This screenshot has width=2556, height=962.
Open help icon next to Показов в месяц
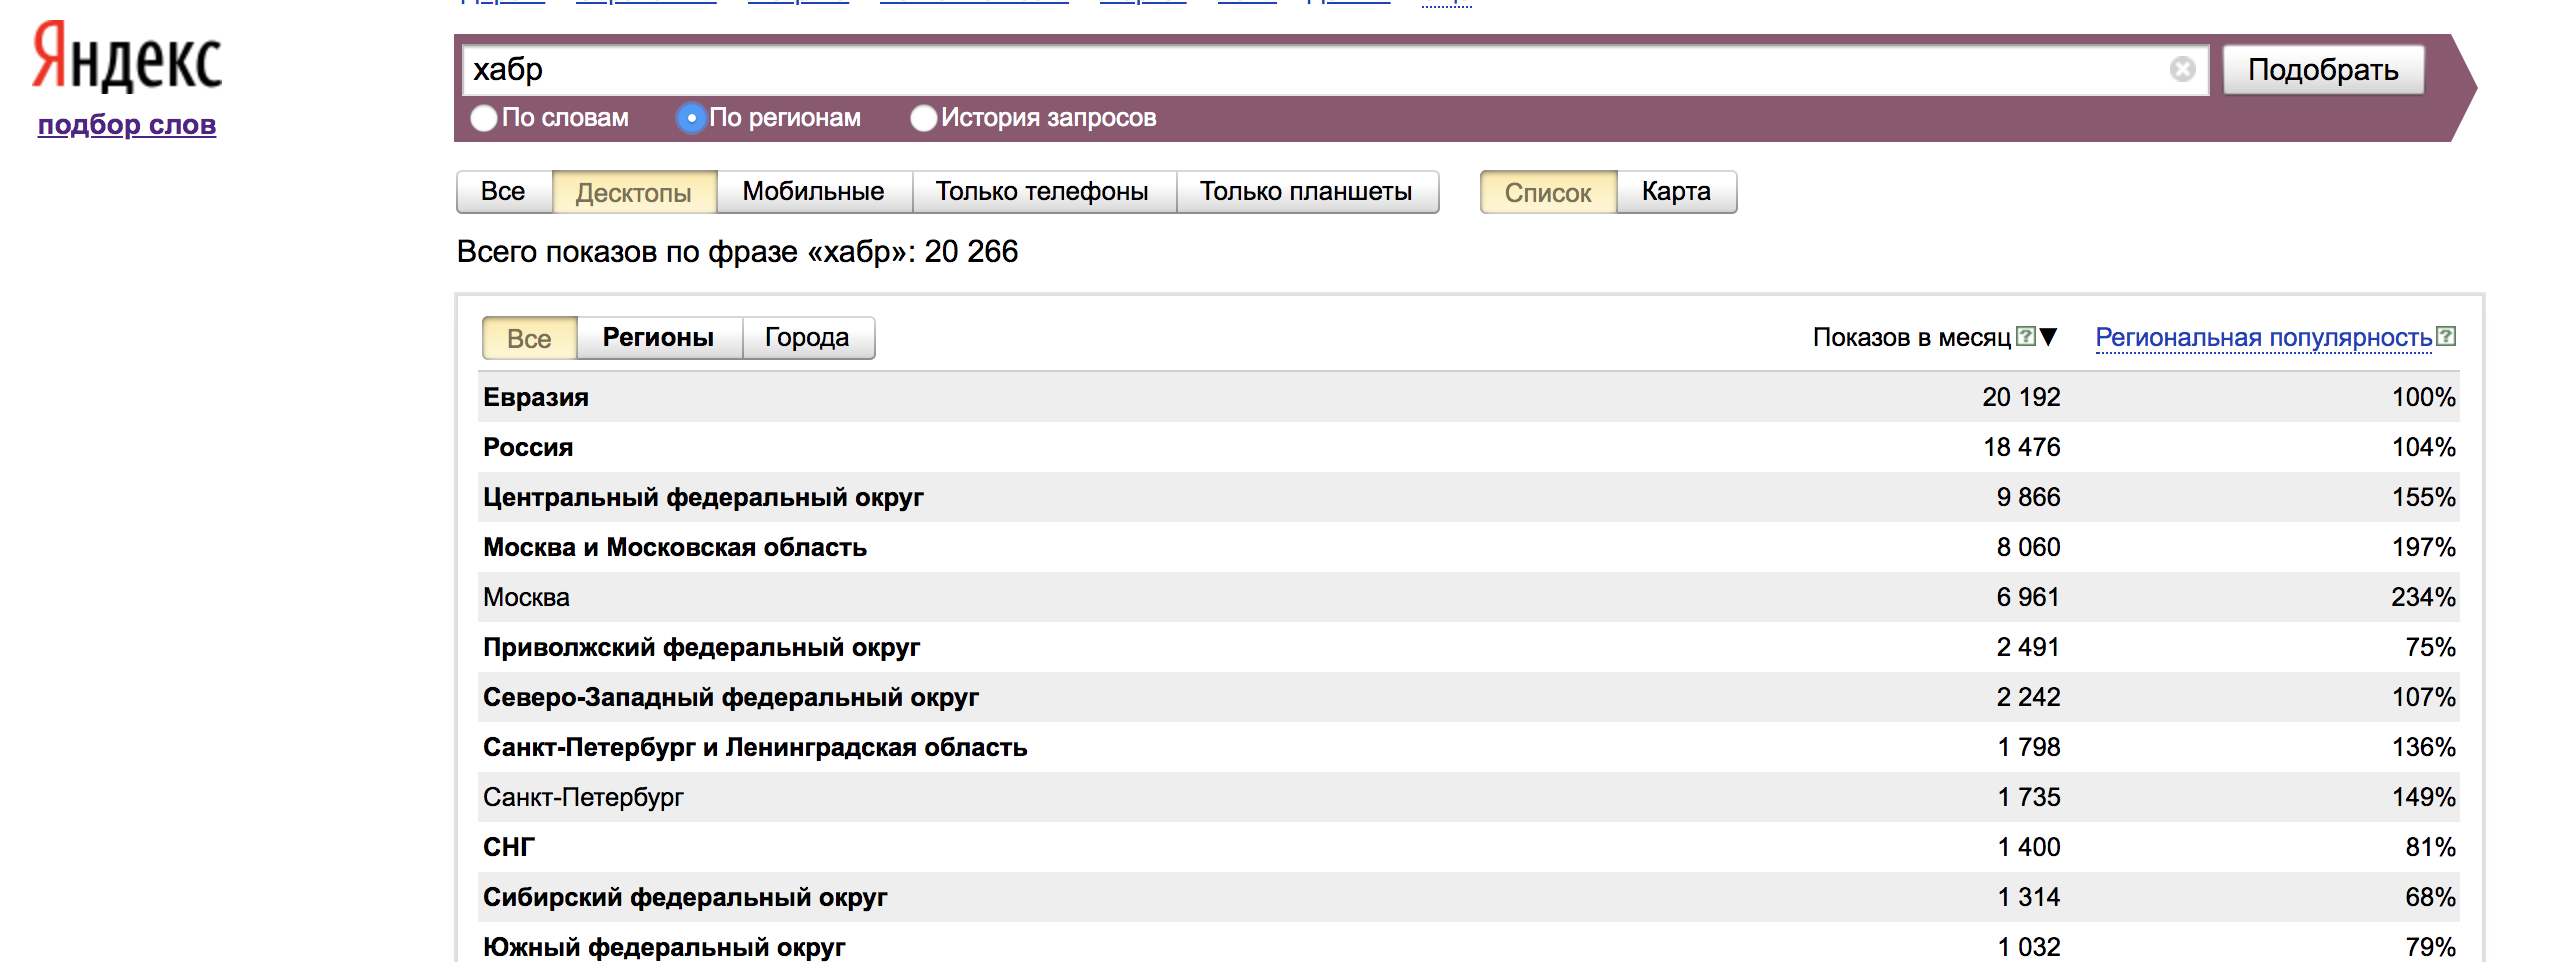point(2025,336)
